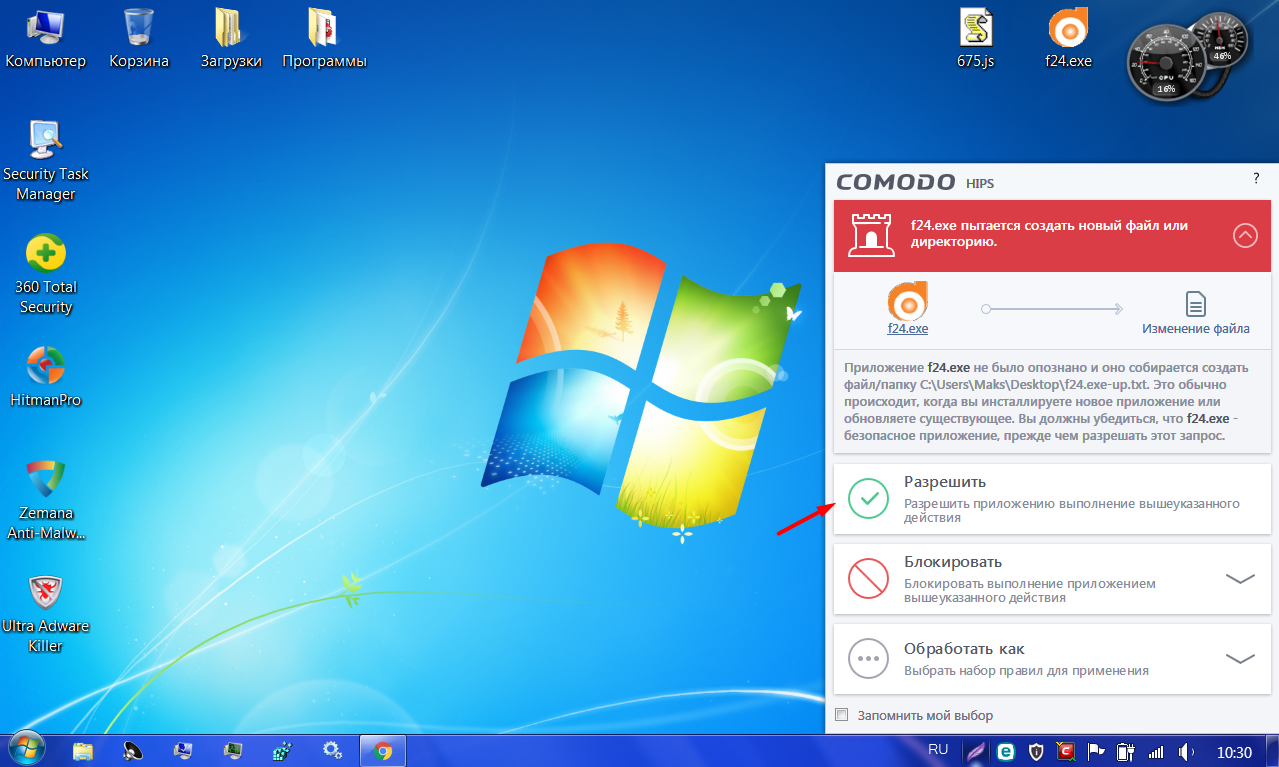
Task: Click the purple feather tray icon
Action: pos(975,752)
